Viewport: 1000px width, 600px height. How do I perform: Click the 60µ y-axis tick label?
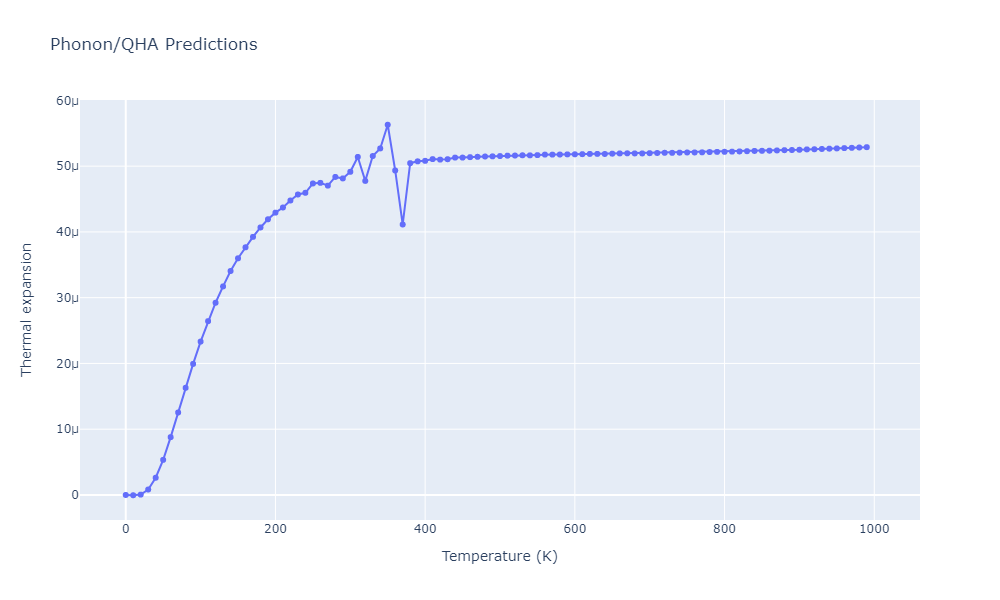[x=67, y=101]
